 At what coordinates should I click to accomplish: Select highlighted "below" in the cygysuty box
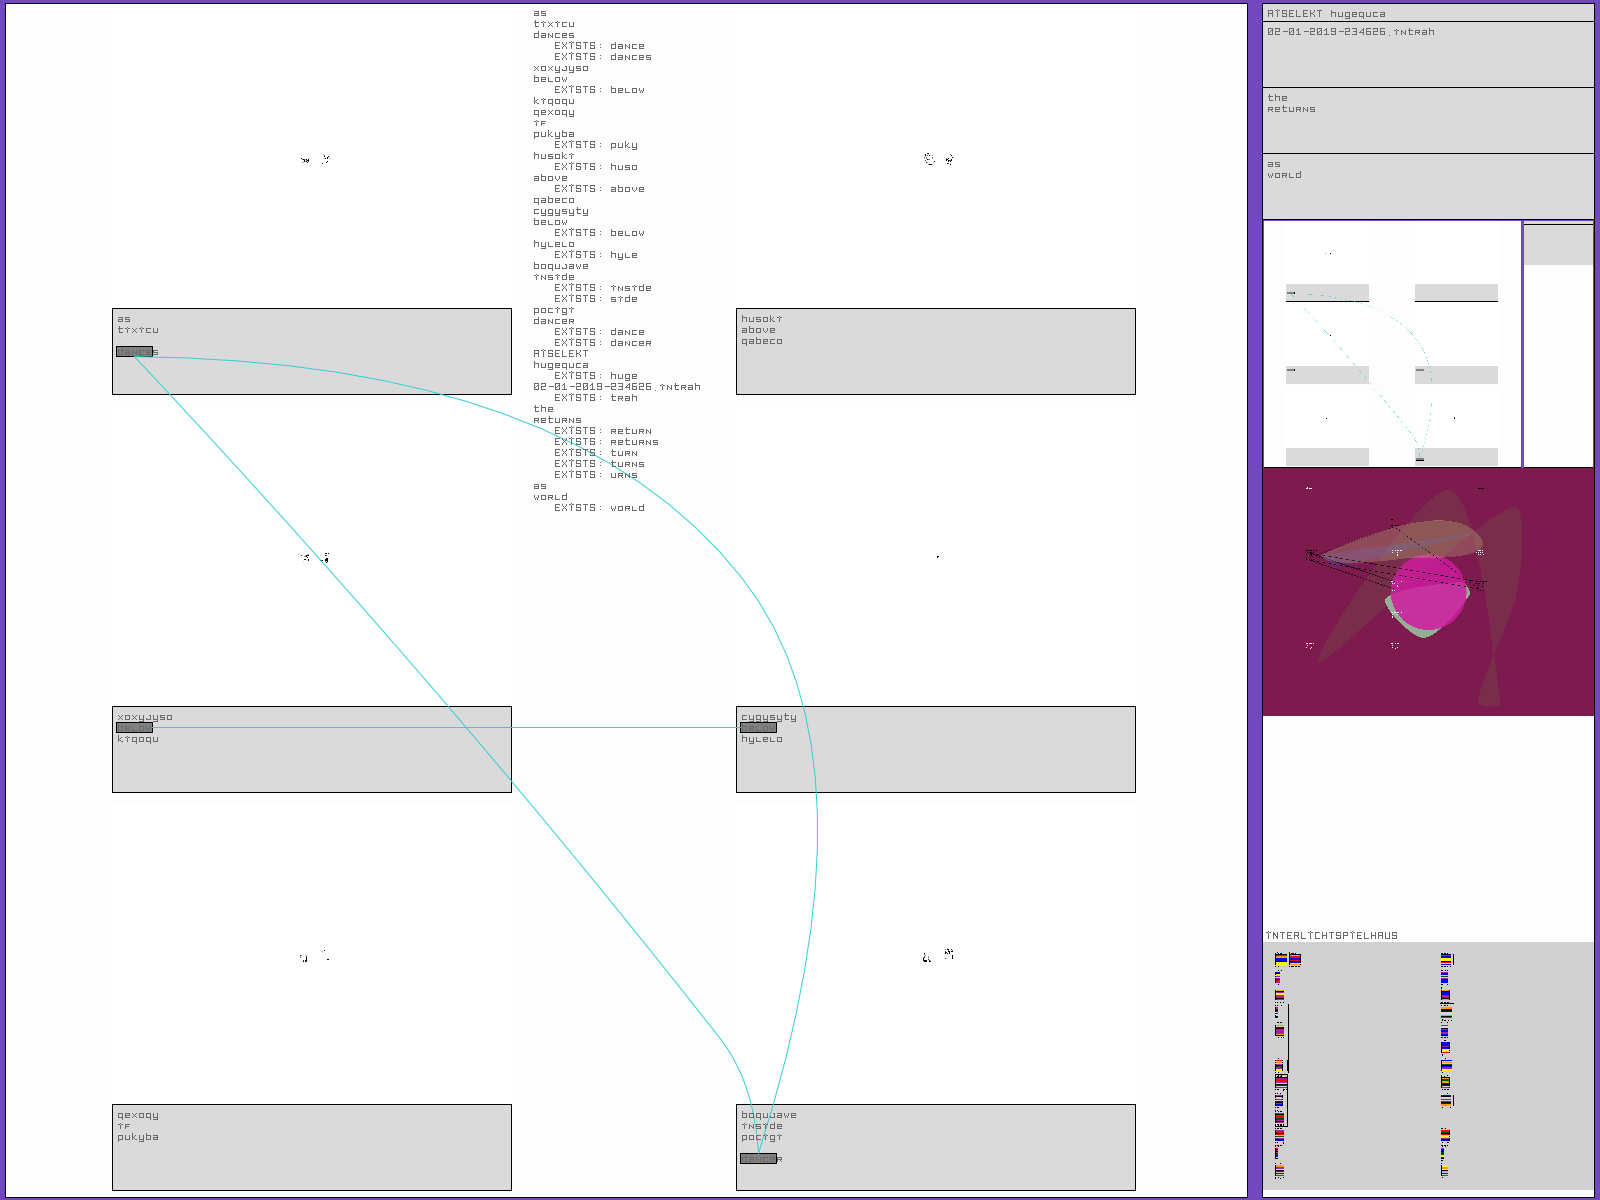point(758,728)
